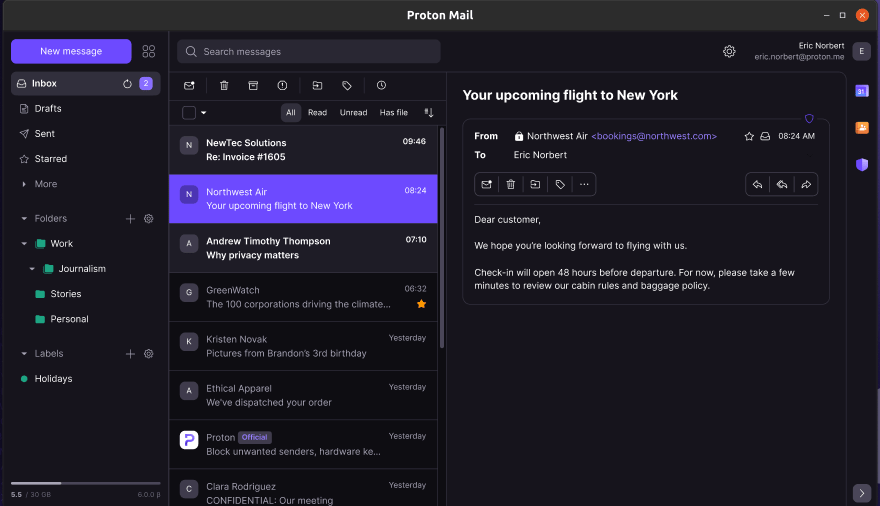
Task: Mark open message as unread
Action: [487, 184]
